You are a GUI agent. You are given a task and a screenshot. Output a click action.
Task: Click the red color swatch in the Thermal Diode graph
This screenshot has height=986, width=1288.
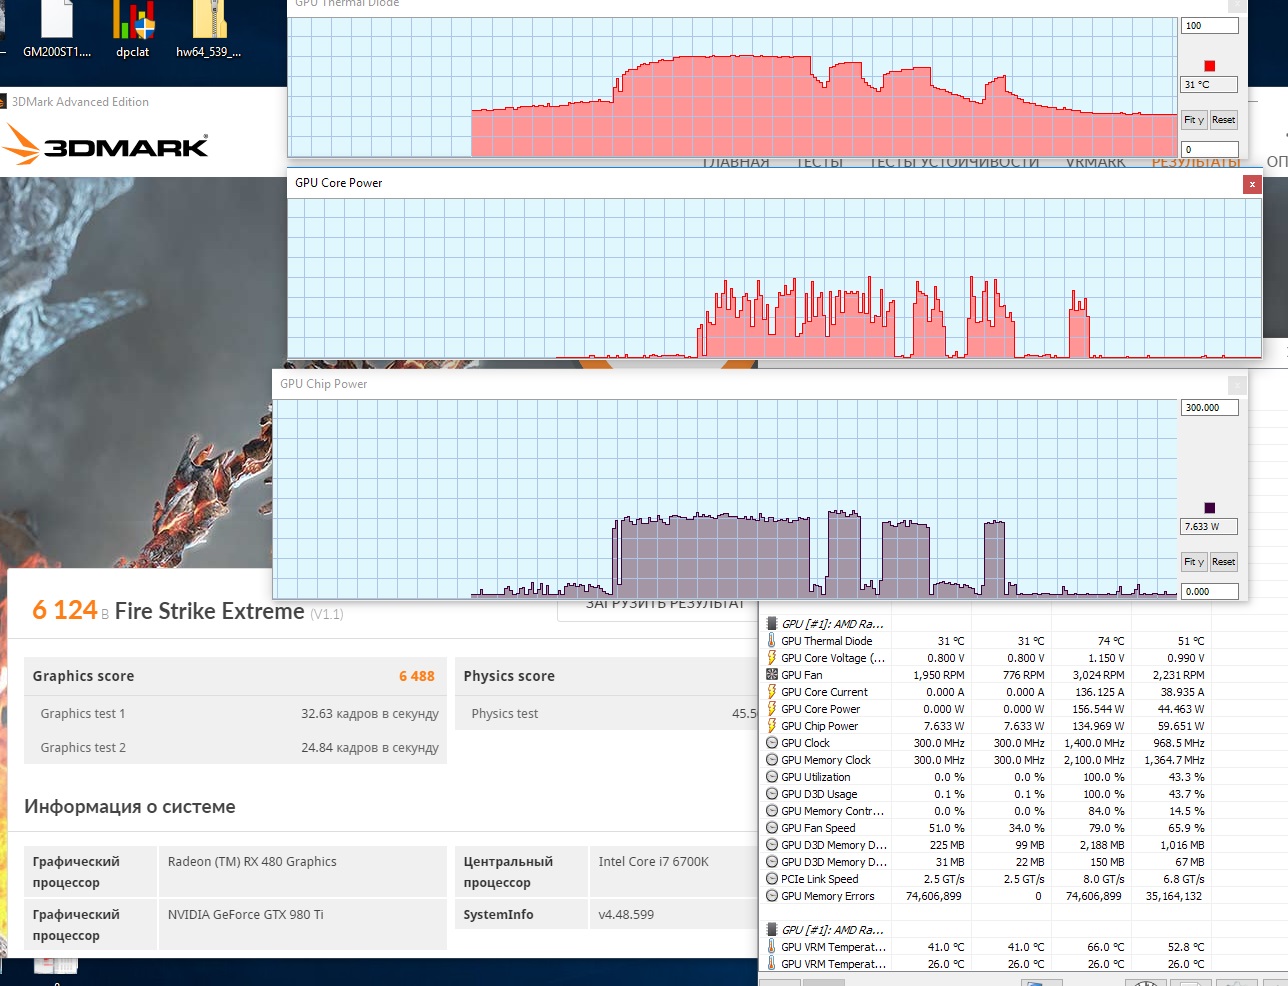click(x=1209, y=66)
